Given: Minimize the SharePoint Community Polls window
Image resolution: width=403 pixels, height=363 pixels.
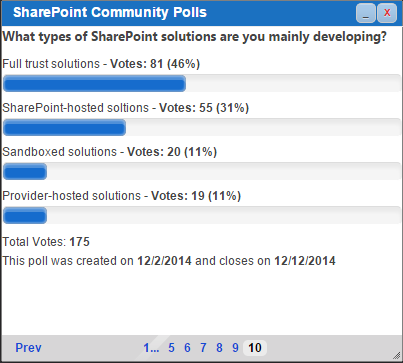Looking at the screenshot, I should pos(366,13).
